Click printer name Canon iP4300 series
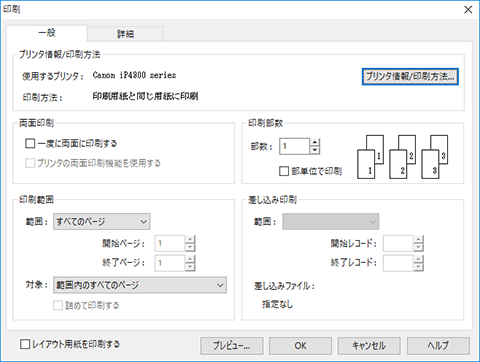 [134, 75]
